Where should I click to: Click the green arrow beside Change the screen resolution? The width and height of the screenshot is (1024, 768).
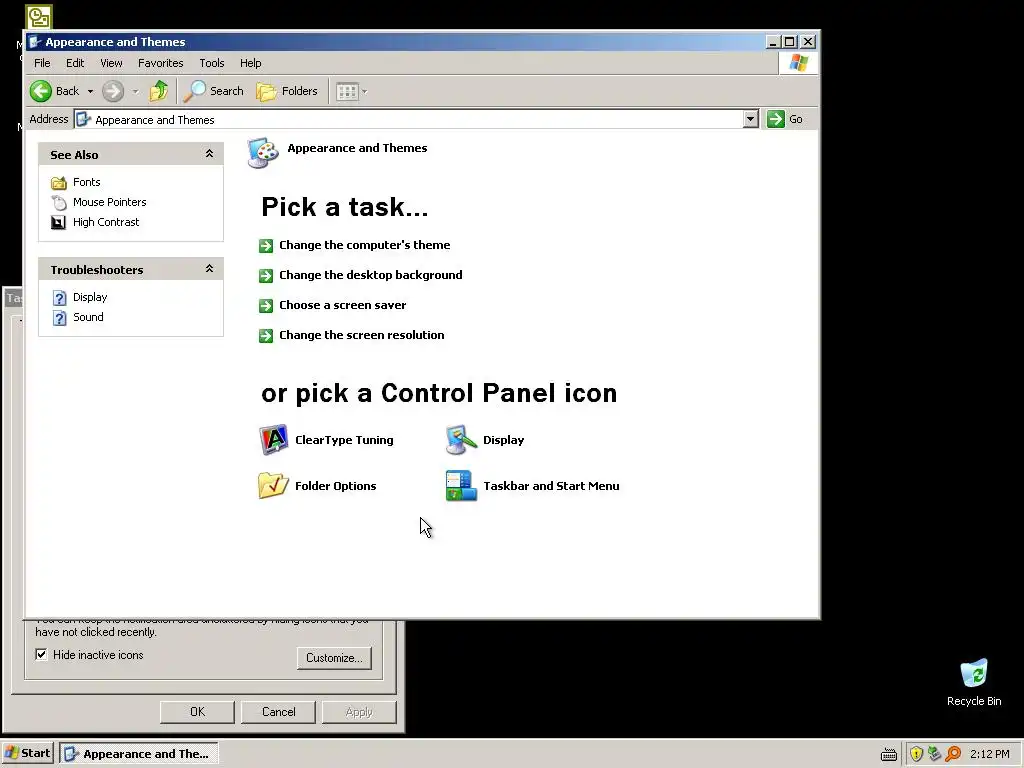tap(266, 336)
